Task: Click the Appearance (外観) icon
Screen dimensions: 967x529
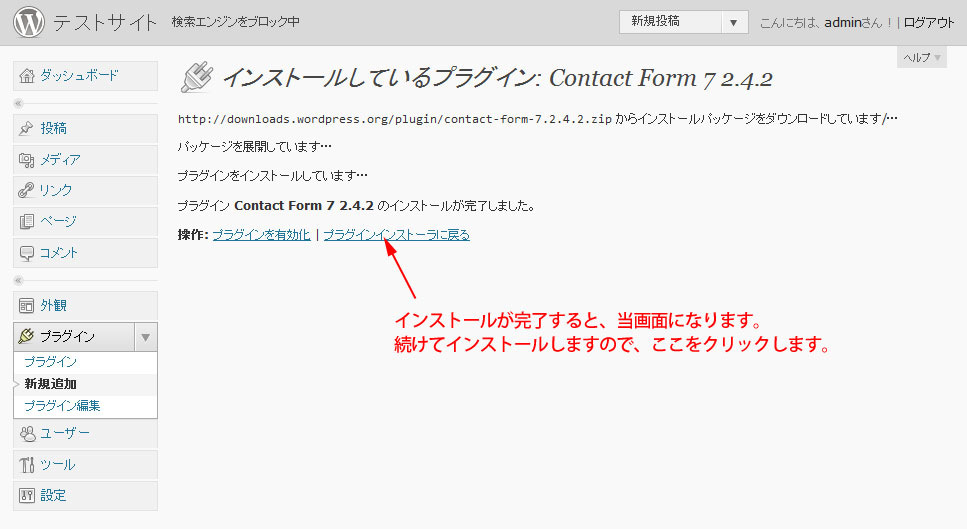Action: click(x=27, y=306)
